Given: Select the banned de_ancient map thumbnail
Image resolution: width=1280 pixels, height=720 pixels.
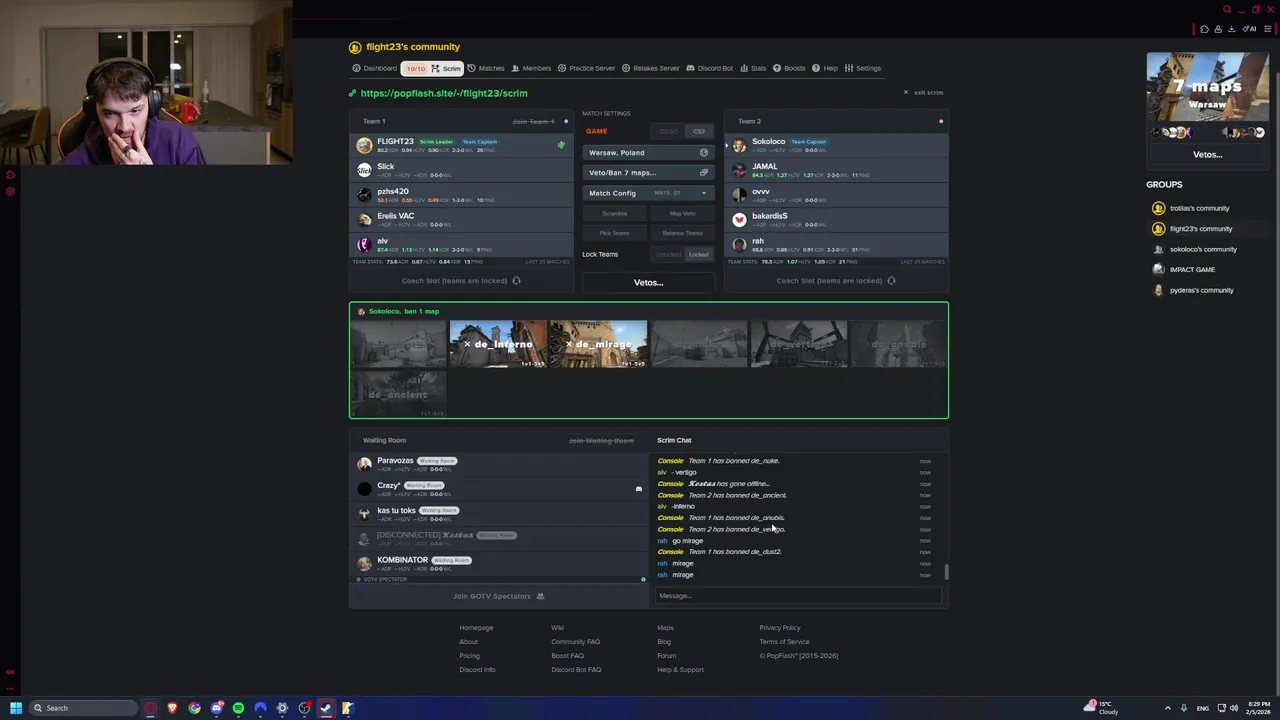Looking at the screenshot, I should (398, 395).
